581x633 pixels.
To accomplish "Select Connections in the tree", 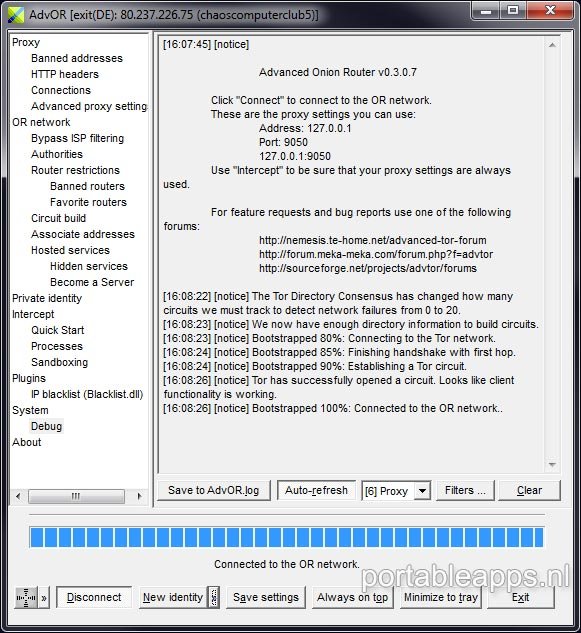I will 61,90.
